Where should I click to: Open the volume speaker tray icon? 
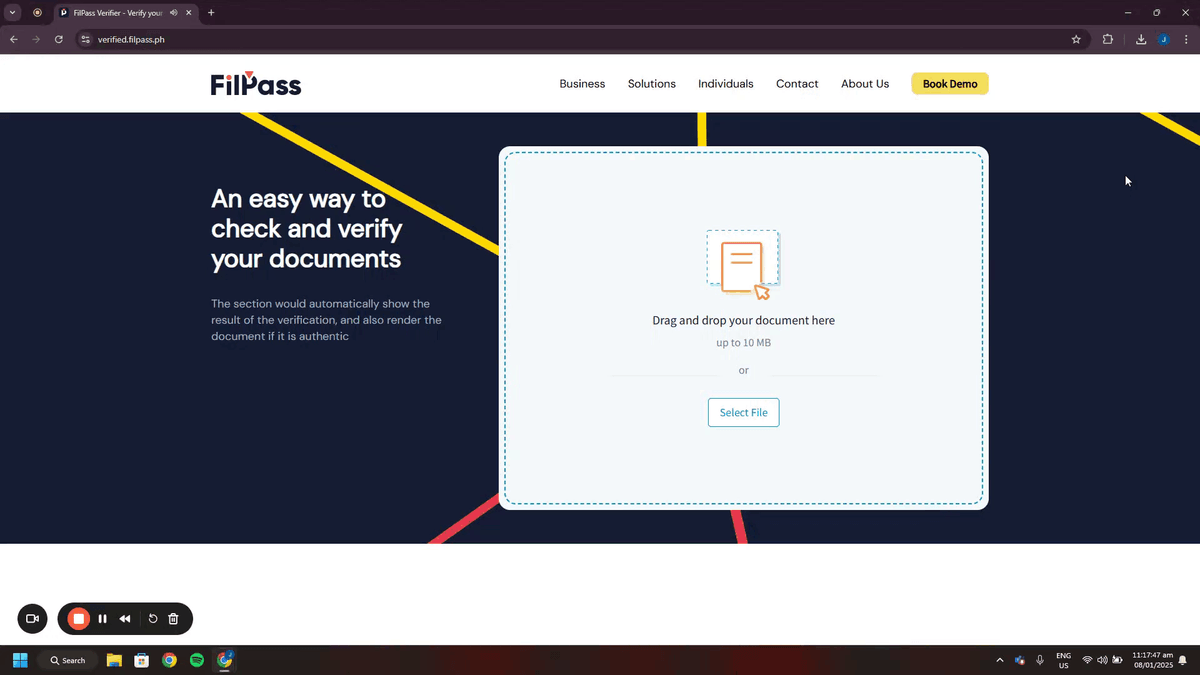click(x=1101, y=660)
